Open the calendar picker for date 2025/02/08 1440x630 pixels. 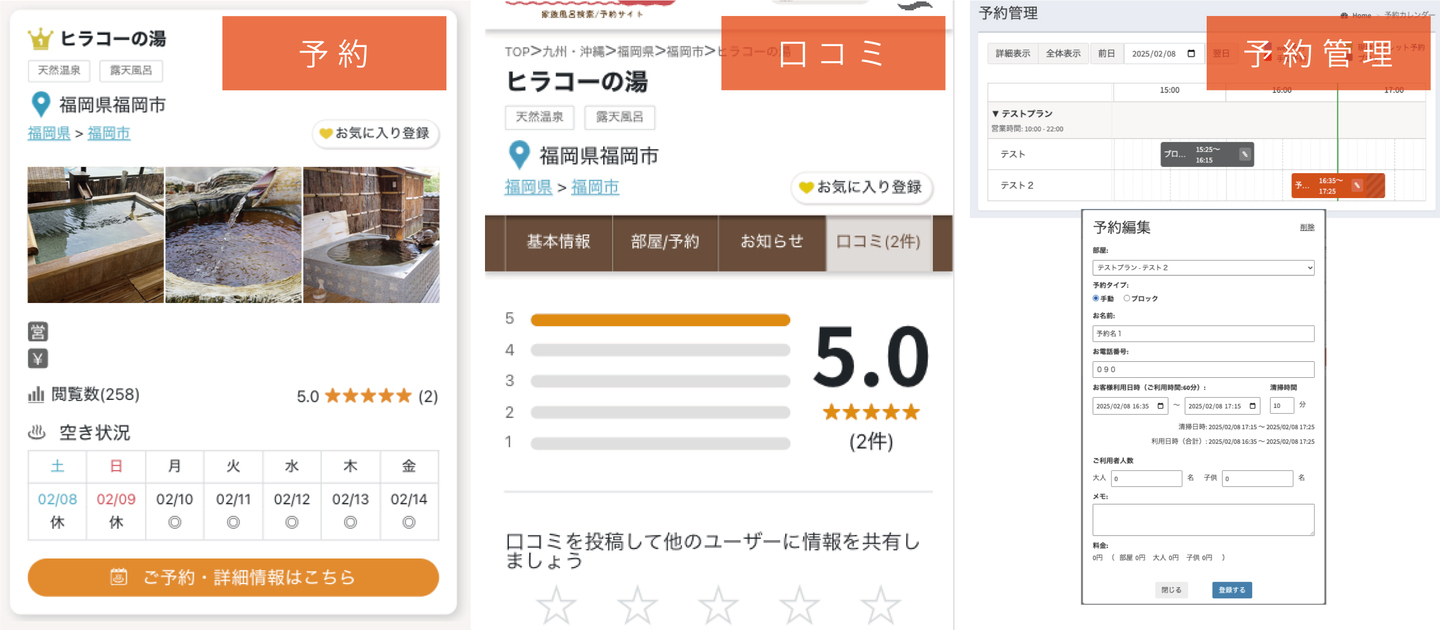[1190, 54]
